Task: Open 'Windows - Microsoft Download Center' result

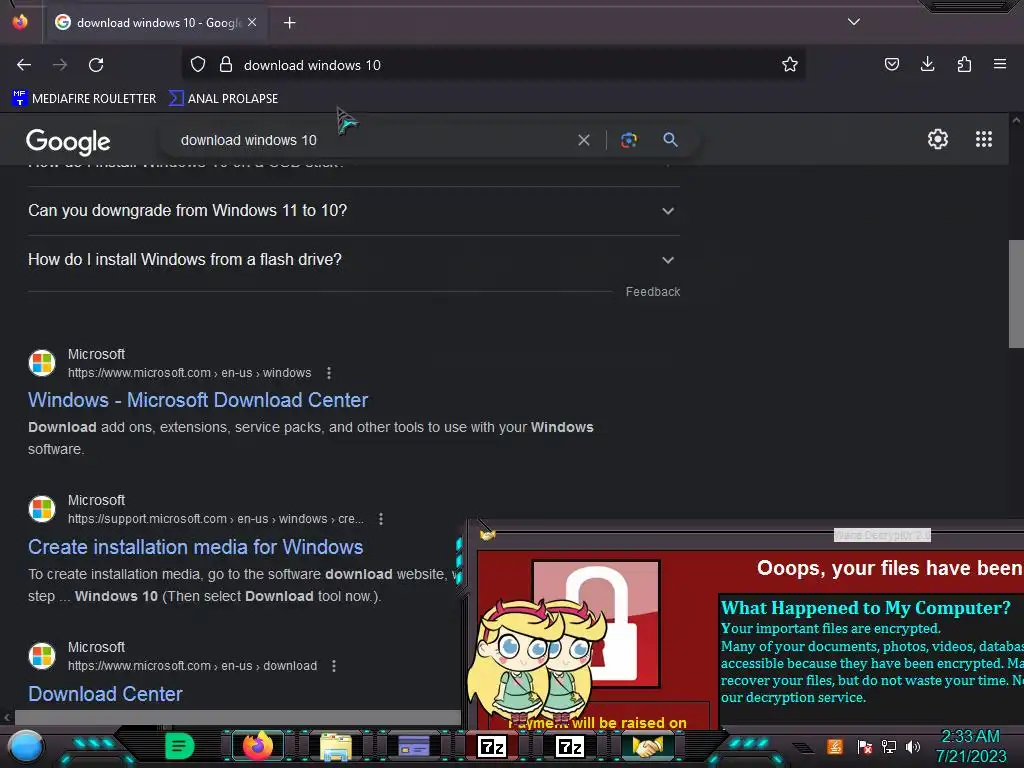Action: pos(198,400)
